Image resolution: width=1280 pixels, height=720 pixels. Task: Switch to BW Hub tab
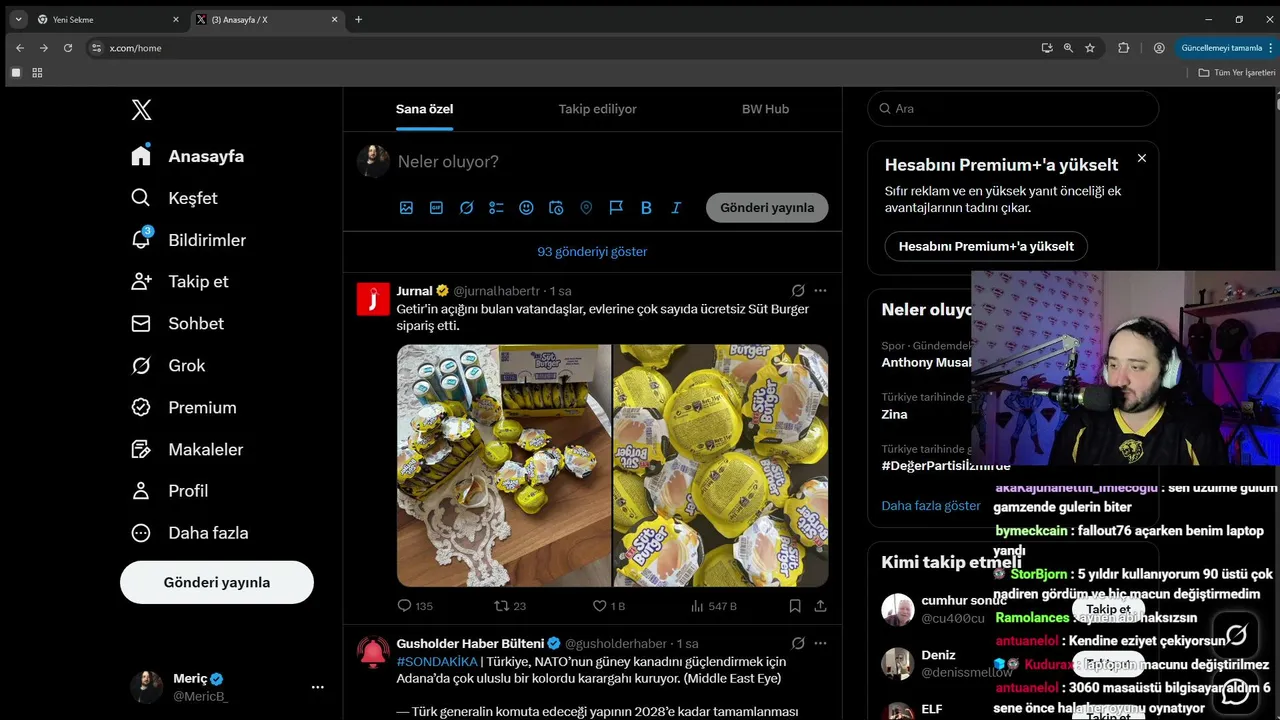765,109
